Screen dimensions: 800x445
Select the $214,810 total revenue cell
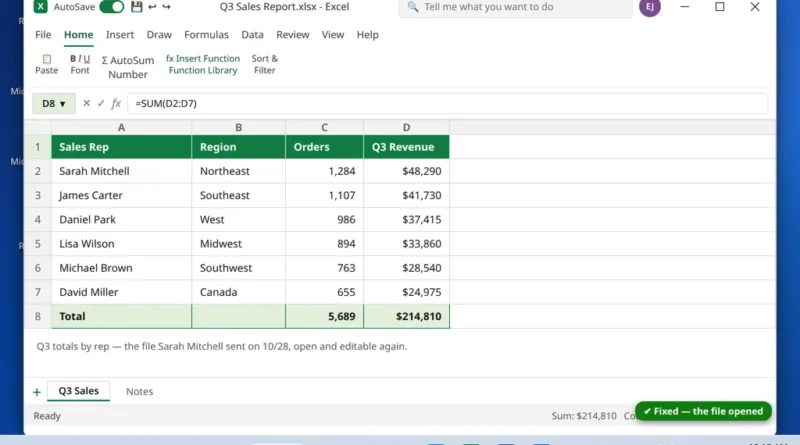click(406, 316)
